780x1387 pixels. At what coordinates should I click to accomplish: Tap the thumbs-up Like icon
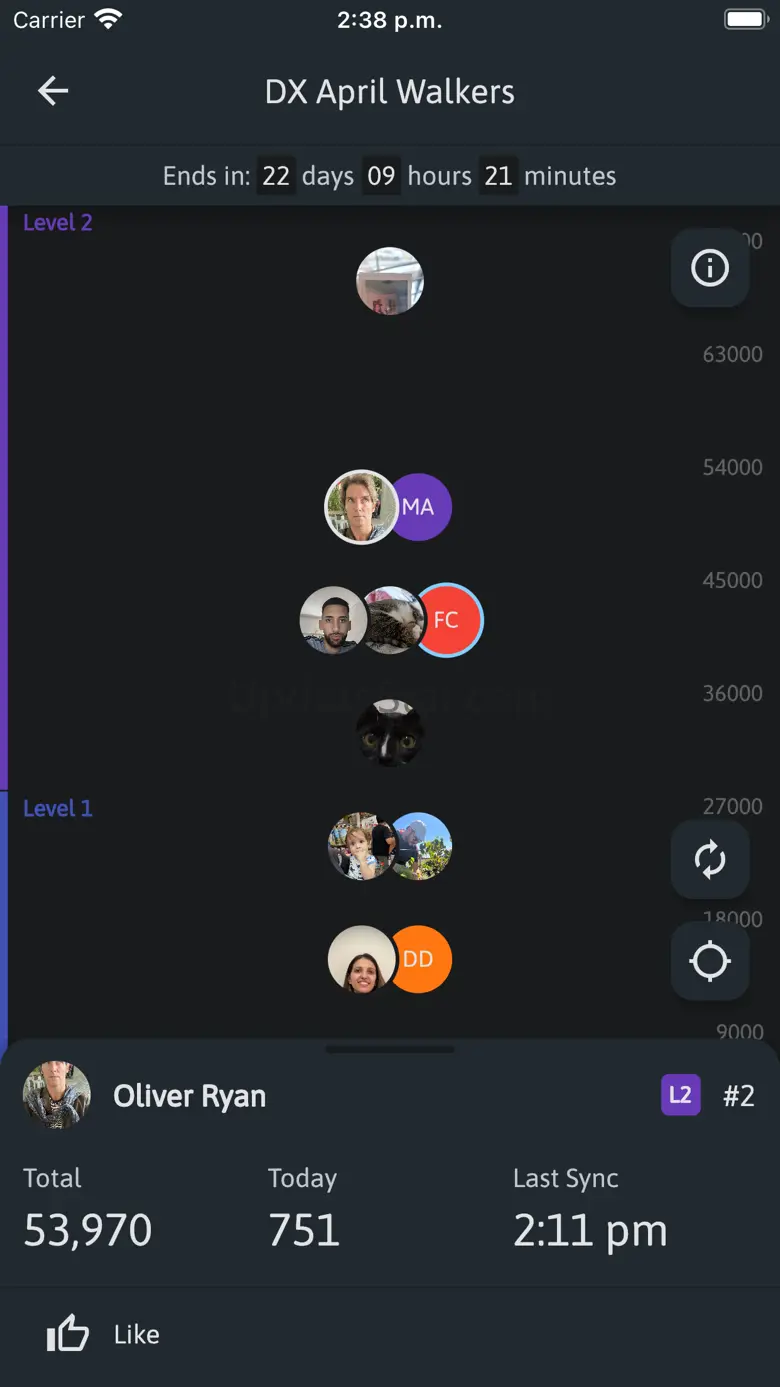[68, 1334]
